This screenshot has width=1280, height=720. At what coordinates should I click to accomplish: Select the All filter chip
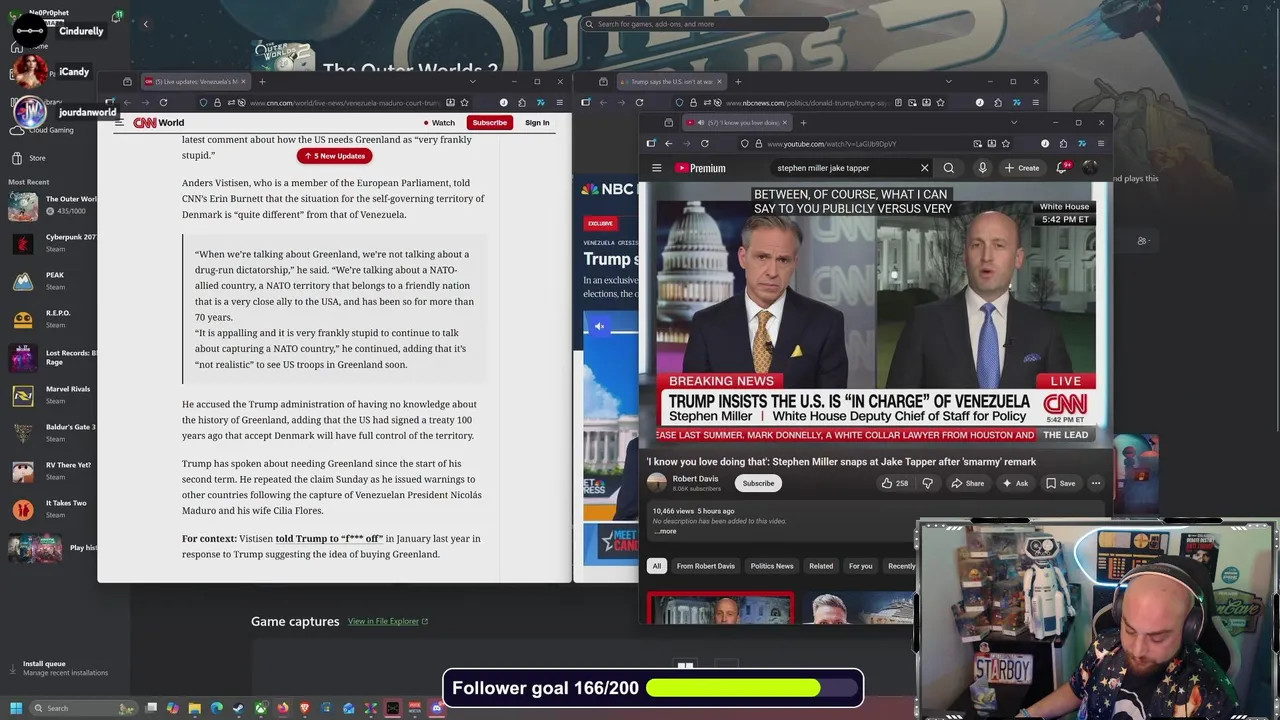657,566
